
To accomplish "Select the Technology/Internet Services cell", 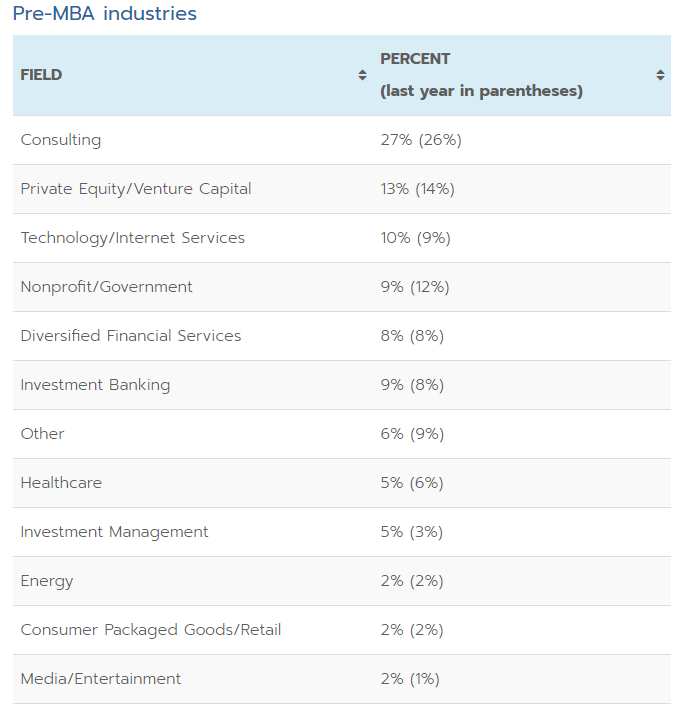I will pyautogui.click(x=133, y=238).
